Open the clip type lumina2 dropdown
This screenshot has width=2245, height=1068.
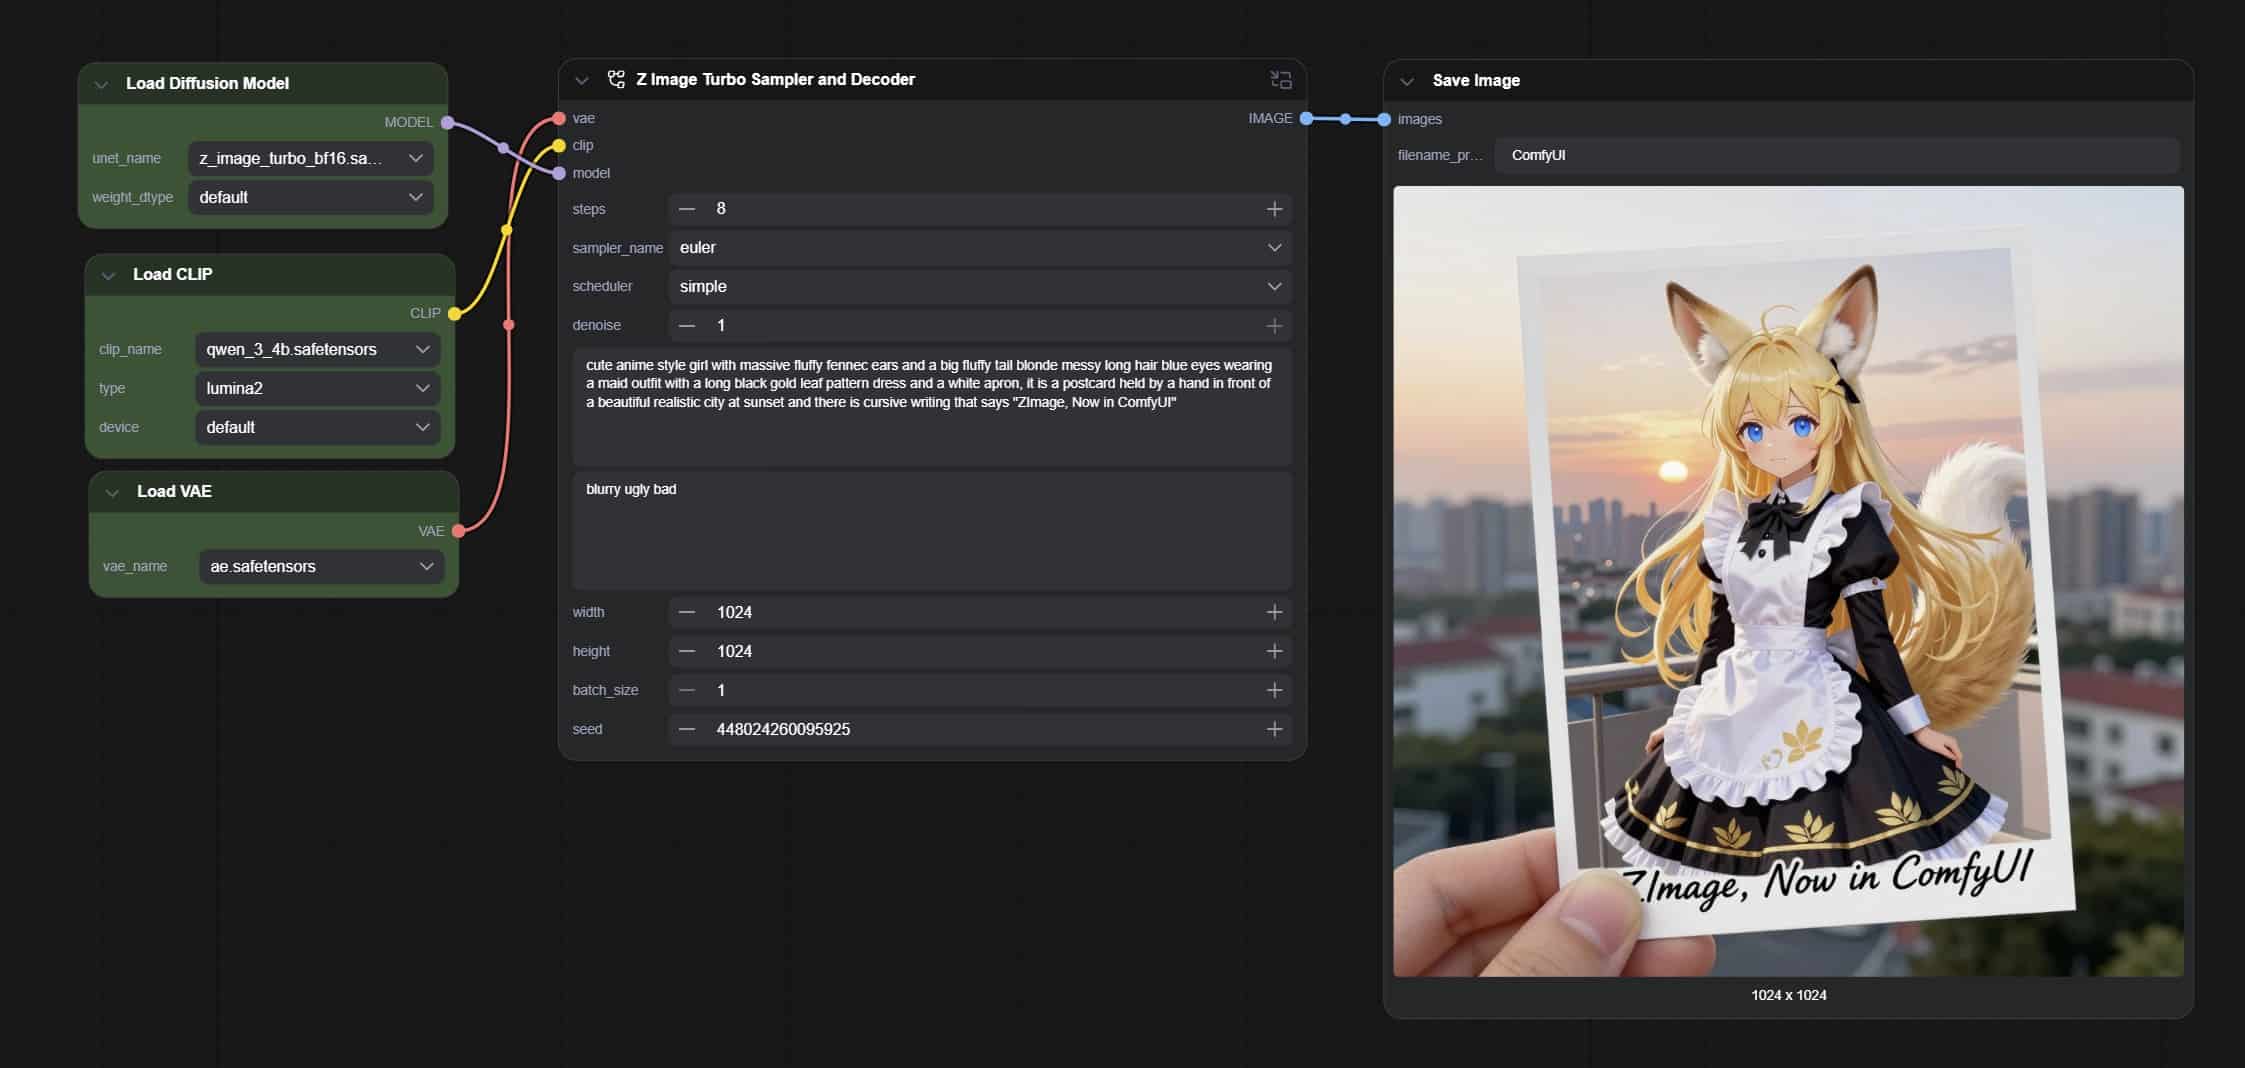[x=317, y=388]
